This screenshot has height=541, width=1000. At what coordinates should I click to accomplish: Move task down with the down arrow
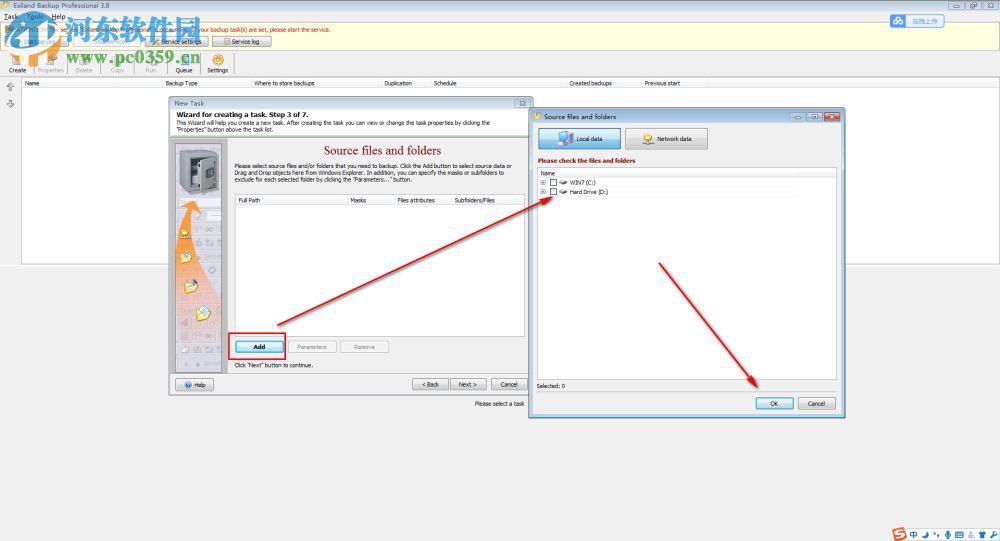(10, 103)
